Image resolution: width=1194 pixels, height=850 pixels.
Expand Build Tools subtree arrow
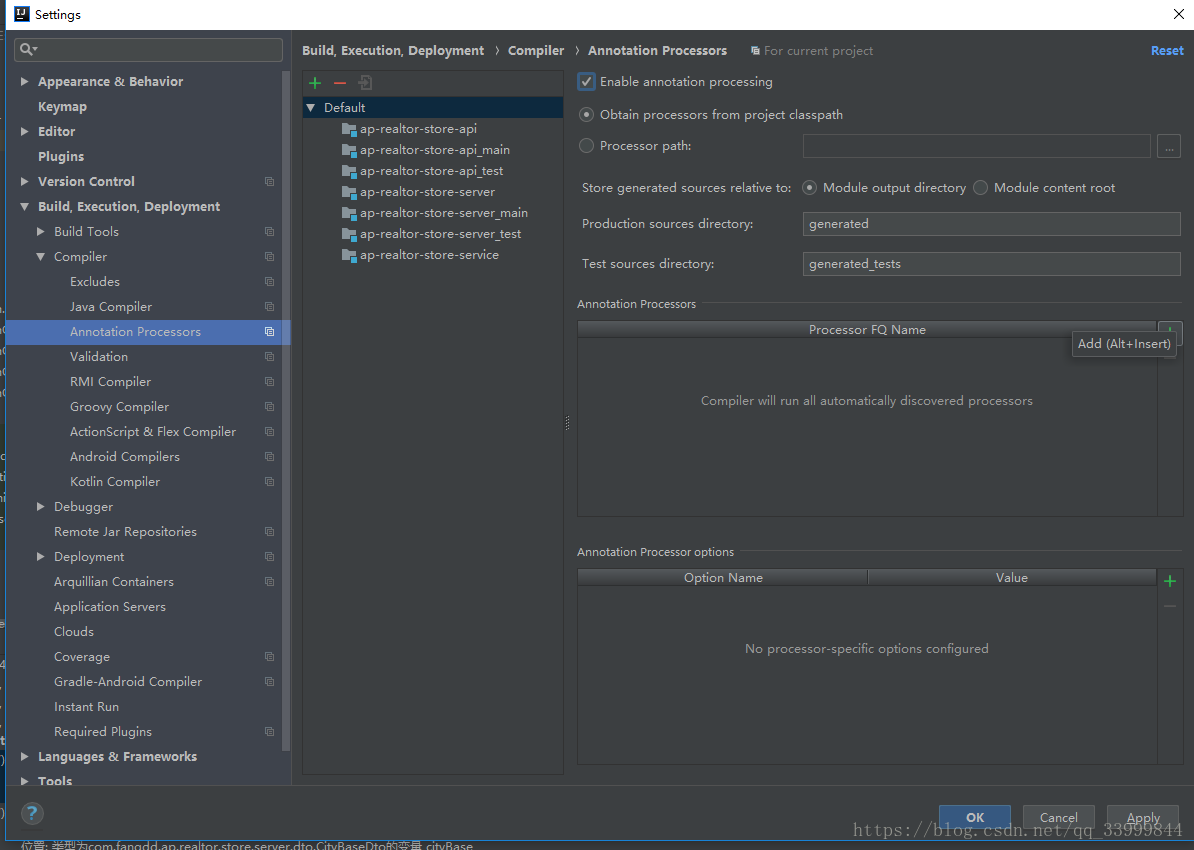[40, 232]
